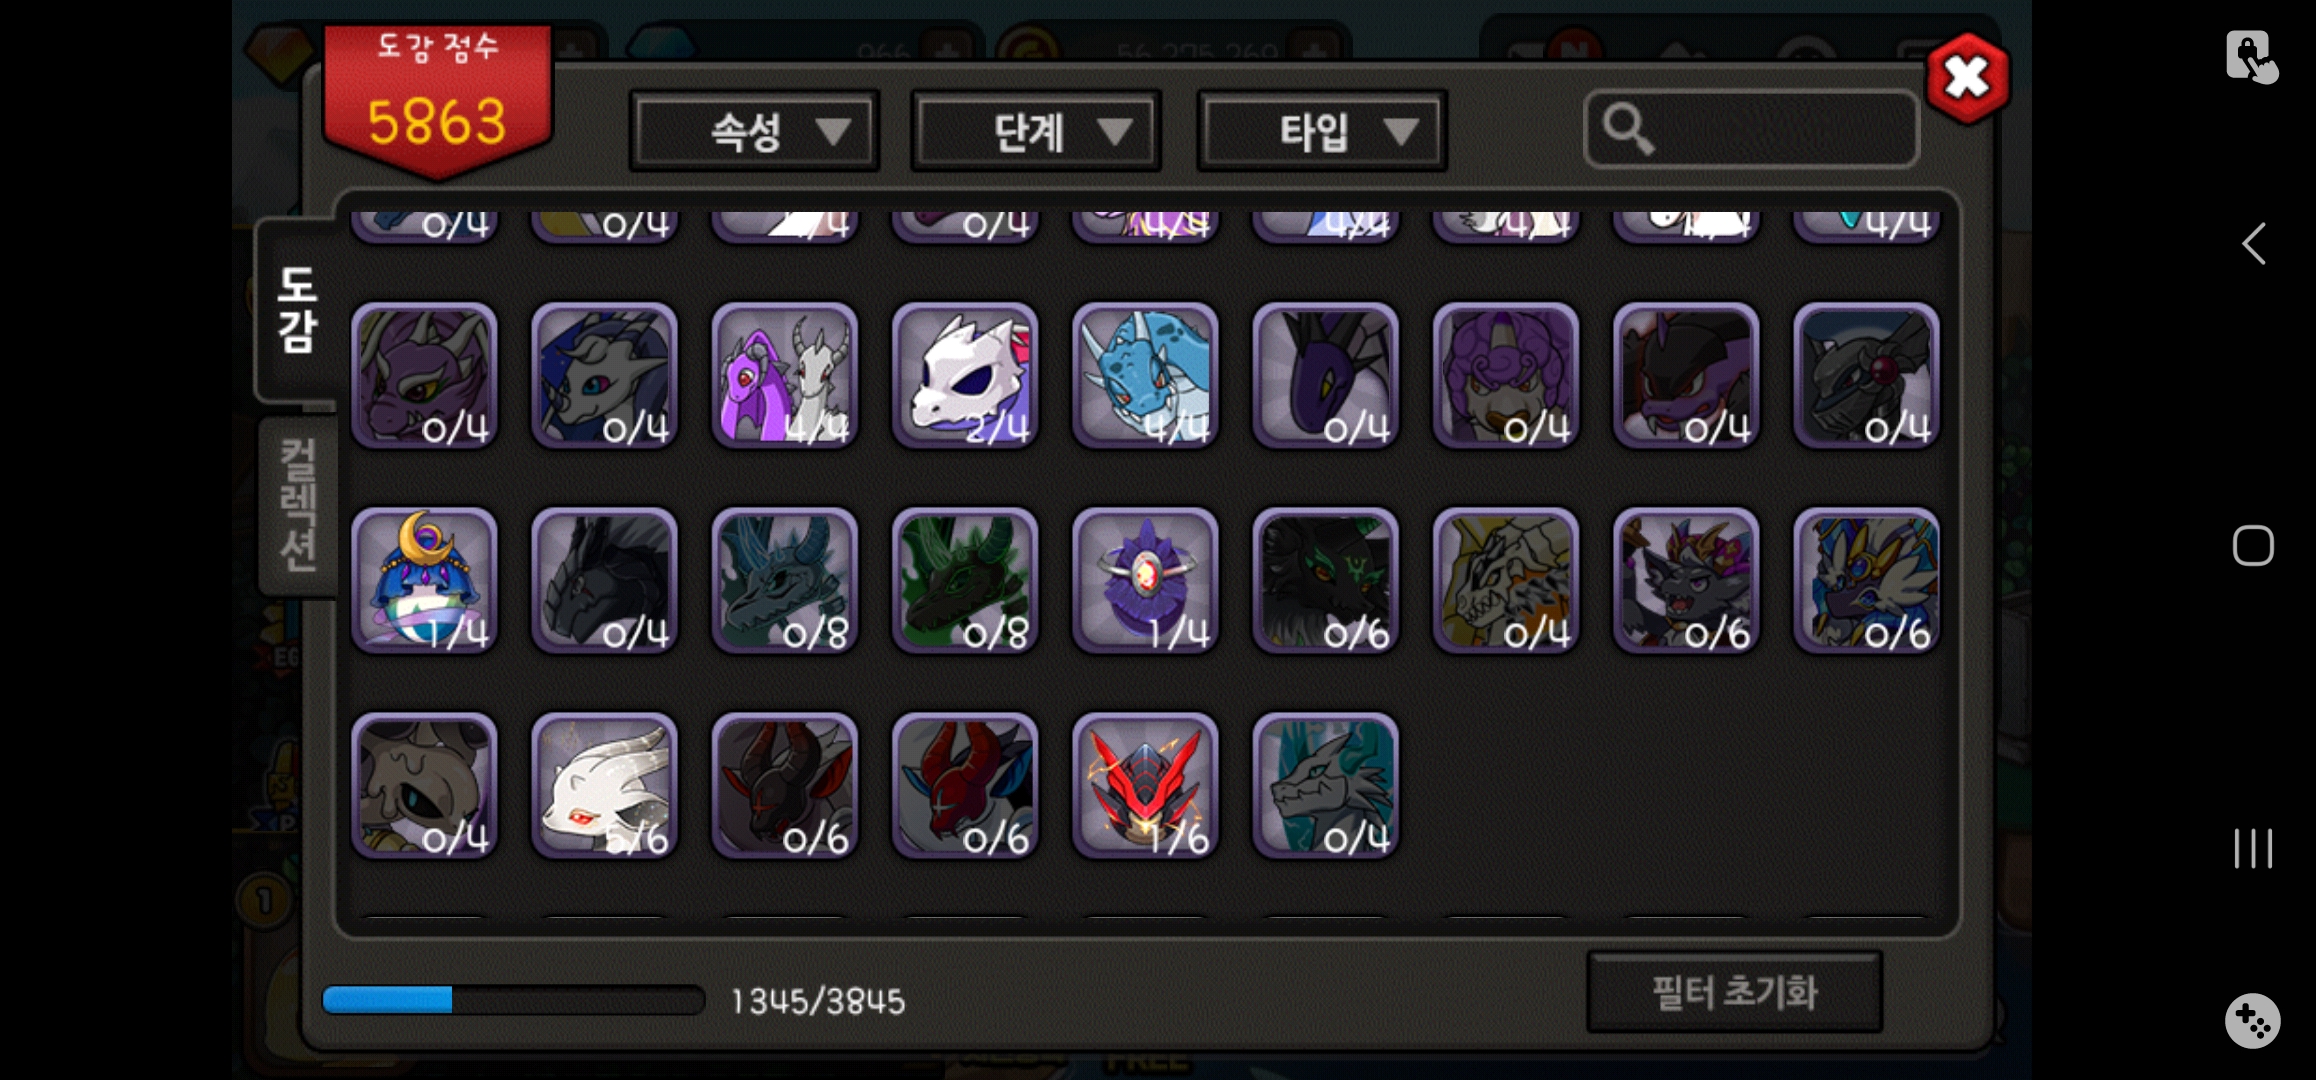Click the 1345/3845 collection progress bar

513,1000
